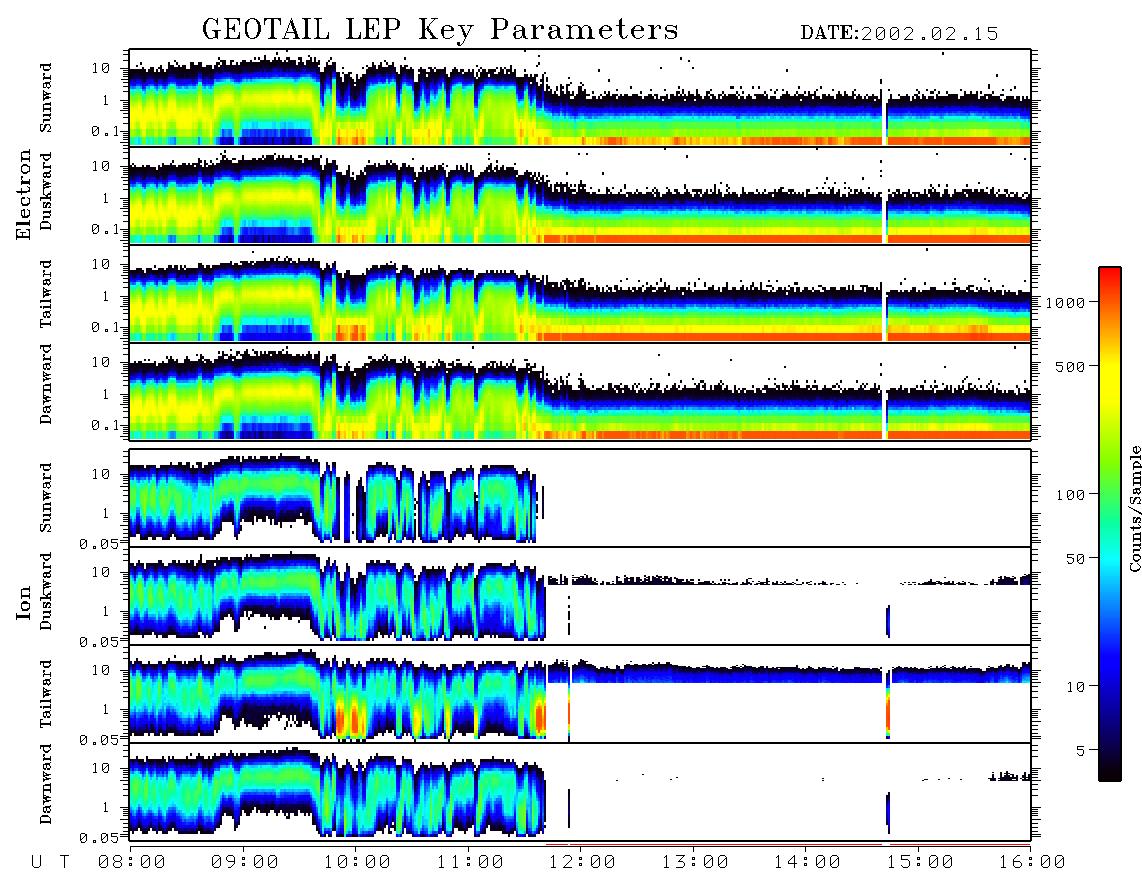
Task: Click inside the Ion Tailward spectrogram panel
Action: pos(580,694)
